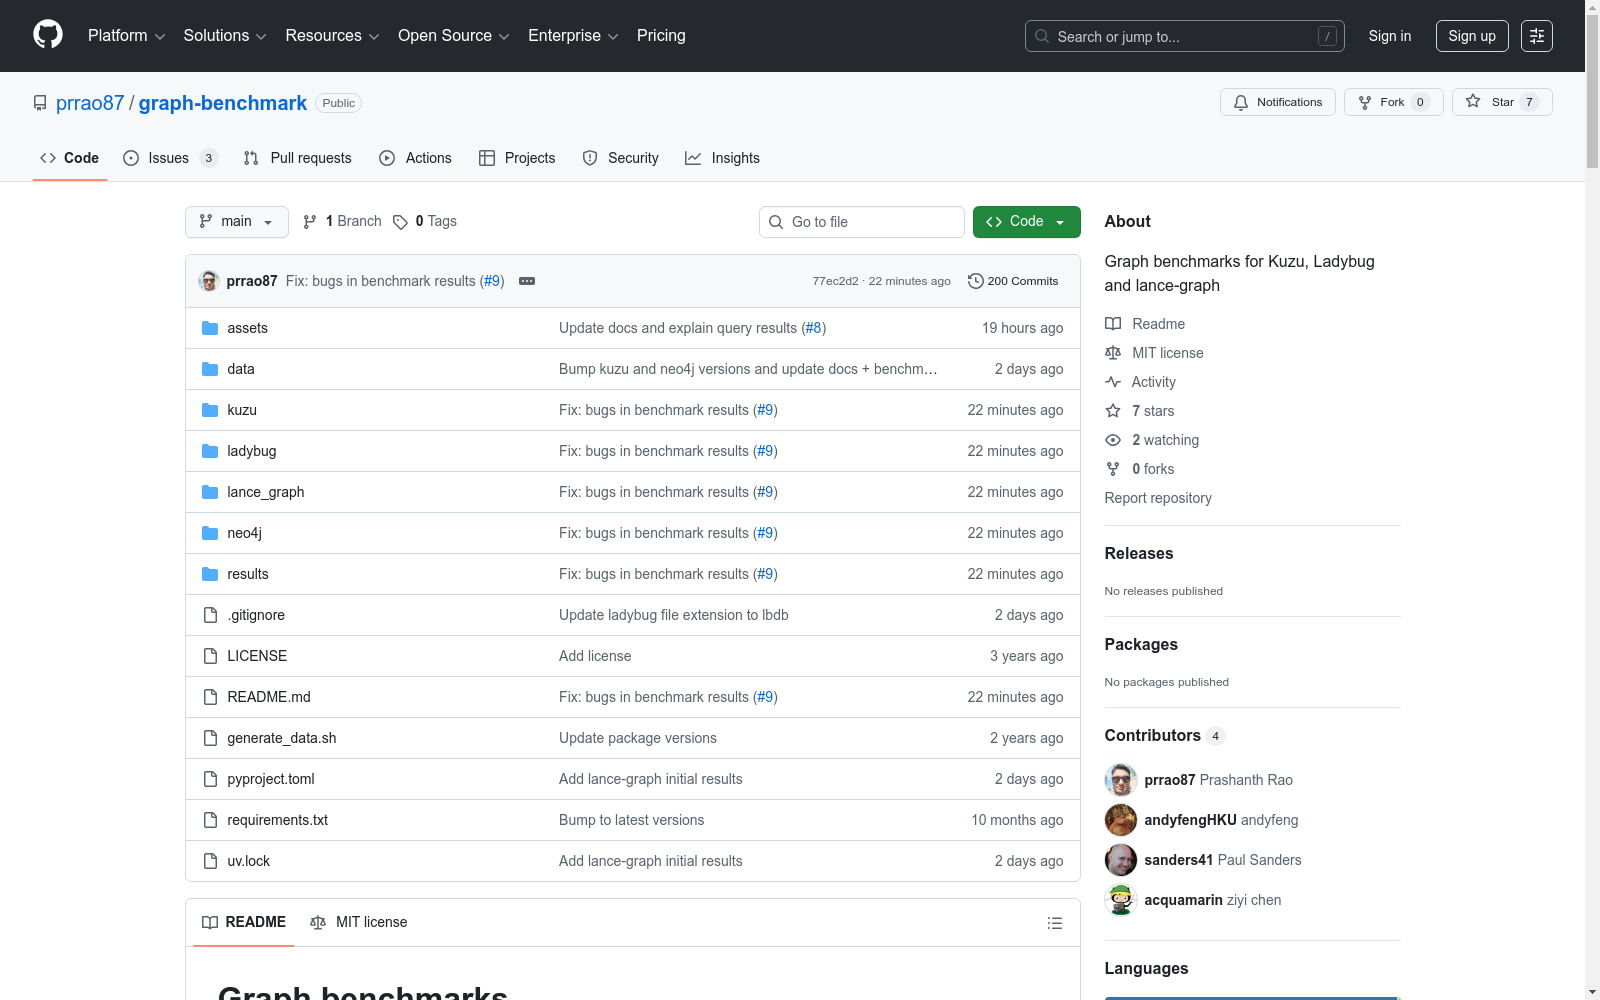This screenshot has height=1000, width=1600.
Task: Open the Projects tab
Action: point(517,158)
